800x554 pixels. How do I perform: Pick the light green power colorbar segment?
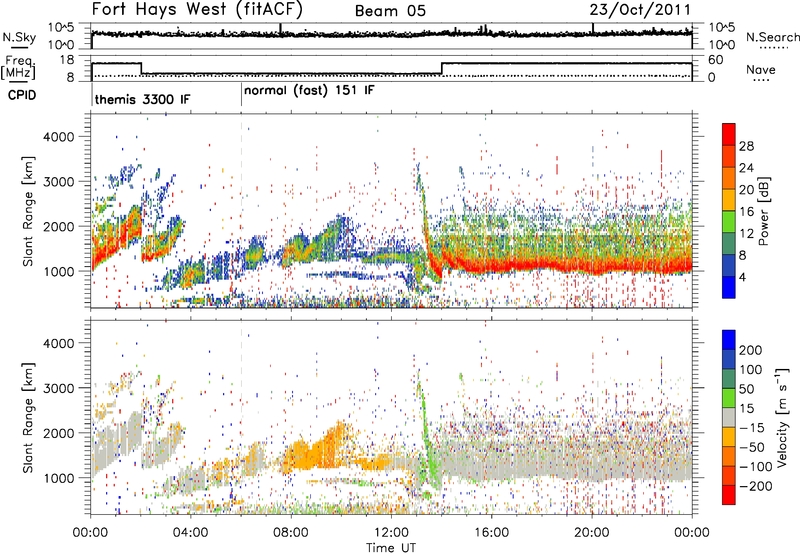click(729, 222)
